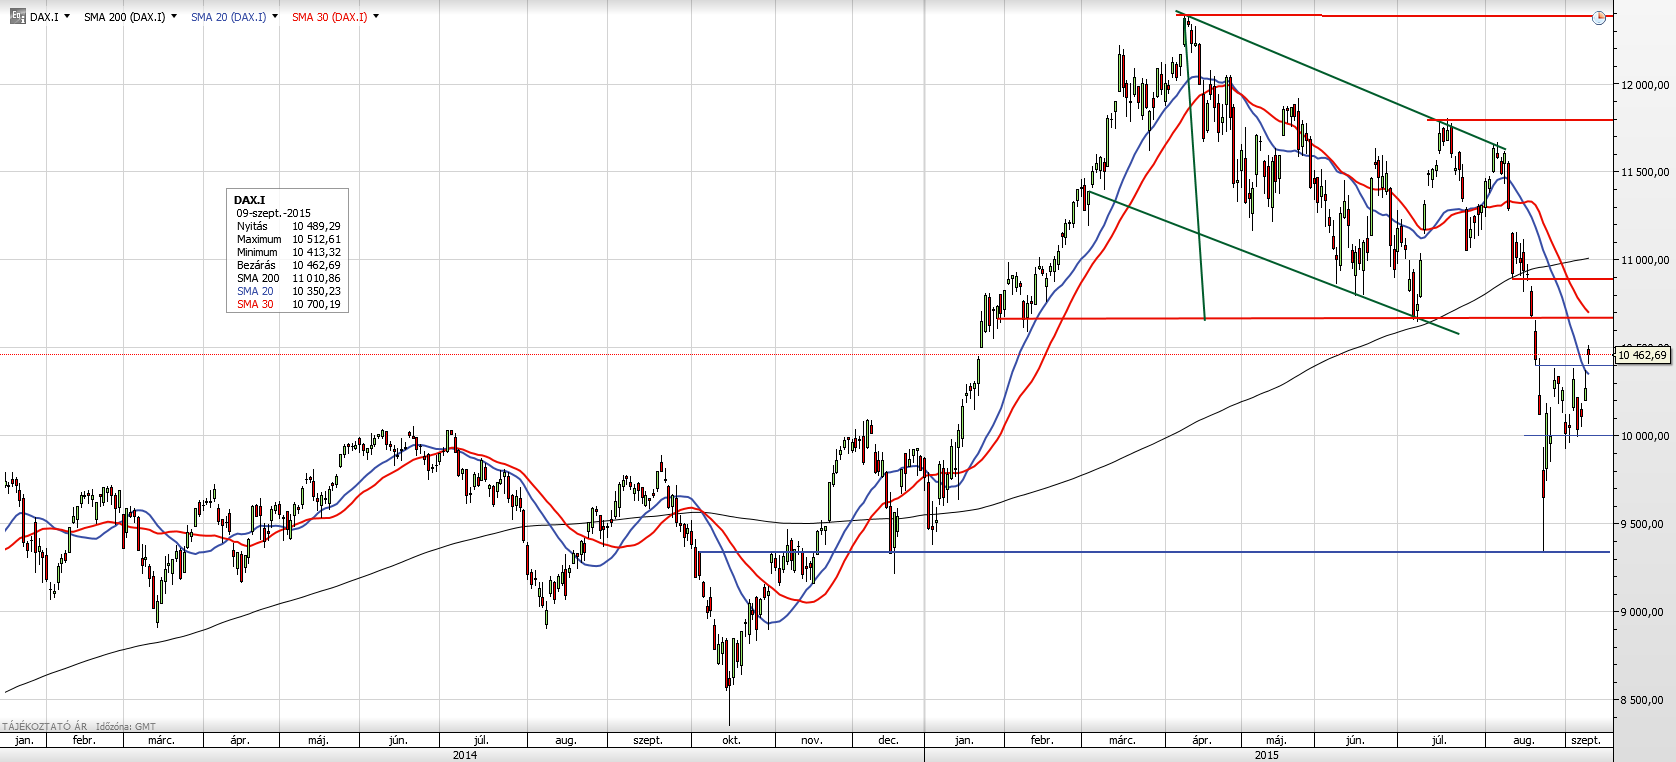Click the dec. month label on the time axis

888,740
